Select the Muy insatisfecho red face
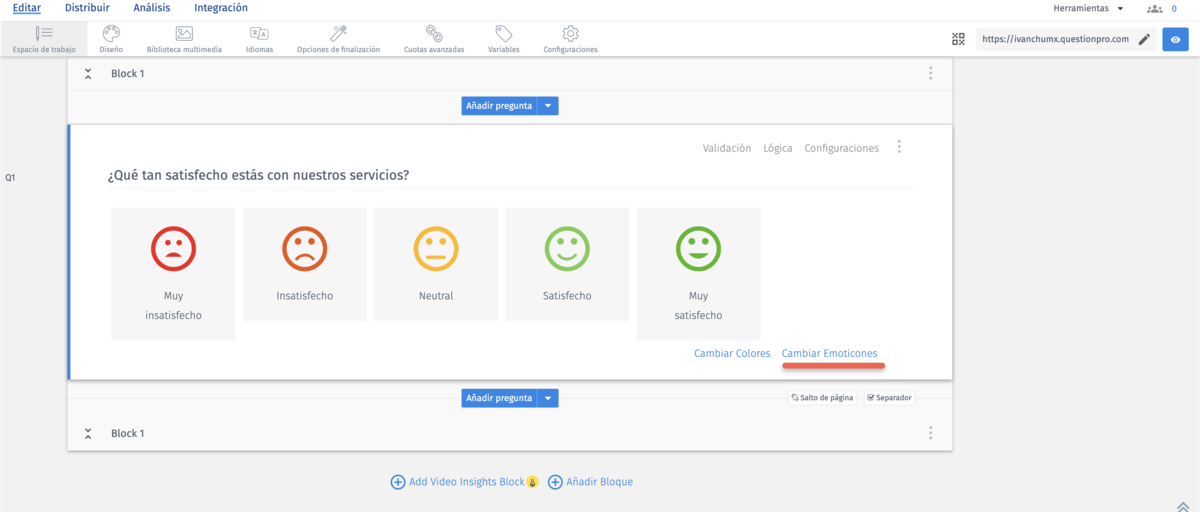The width and height of the screenshot is (1200, 512). [174, 249]
